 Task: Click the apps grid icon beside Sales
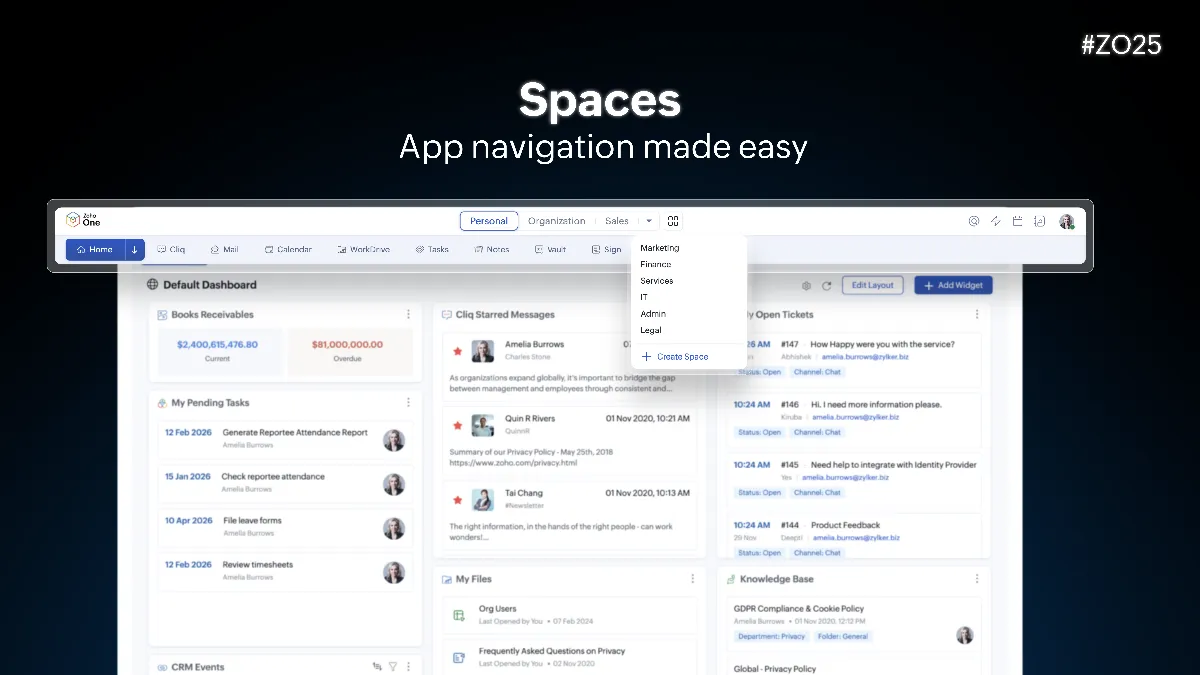point(673,221)
